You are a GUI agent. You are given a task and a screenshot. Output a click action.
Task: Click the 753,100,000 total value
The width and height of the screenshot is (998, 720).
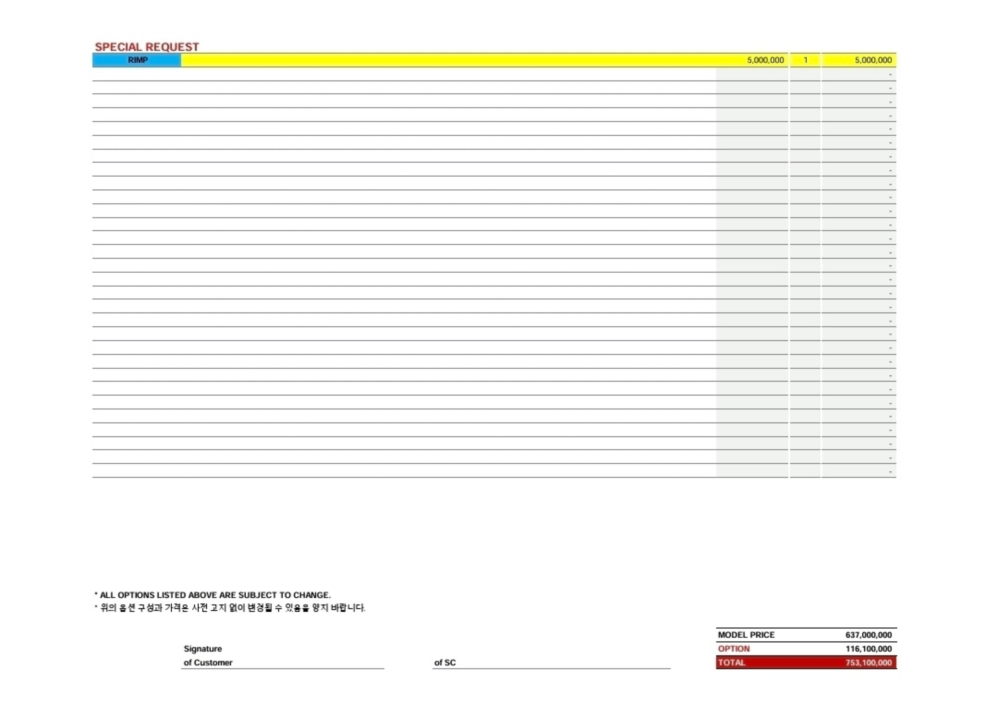tap(868, 662)
